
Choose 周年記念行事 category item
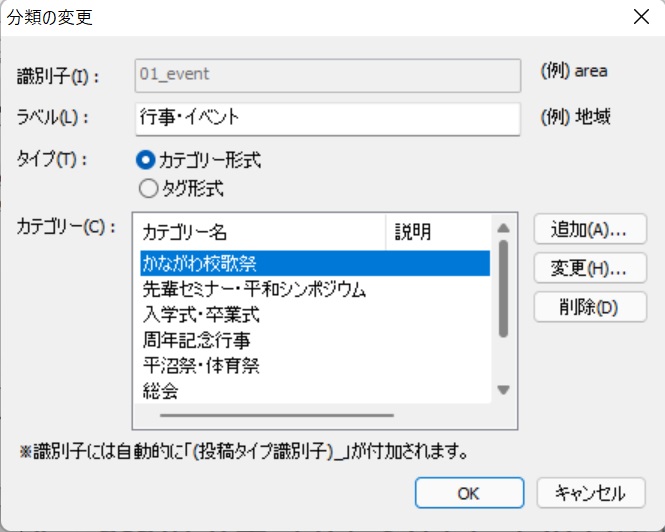point(195,340)
